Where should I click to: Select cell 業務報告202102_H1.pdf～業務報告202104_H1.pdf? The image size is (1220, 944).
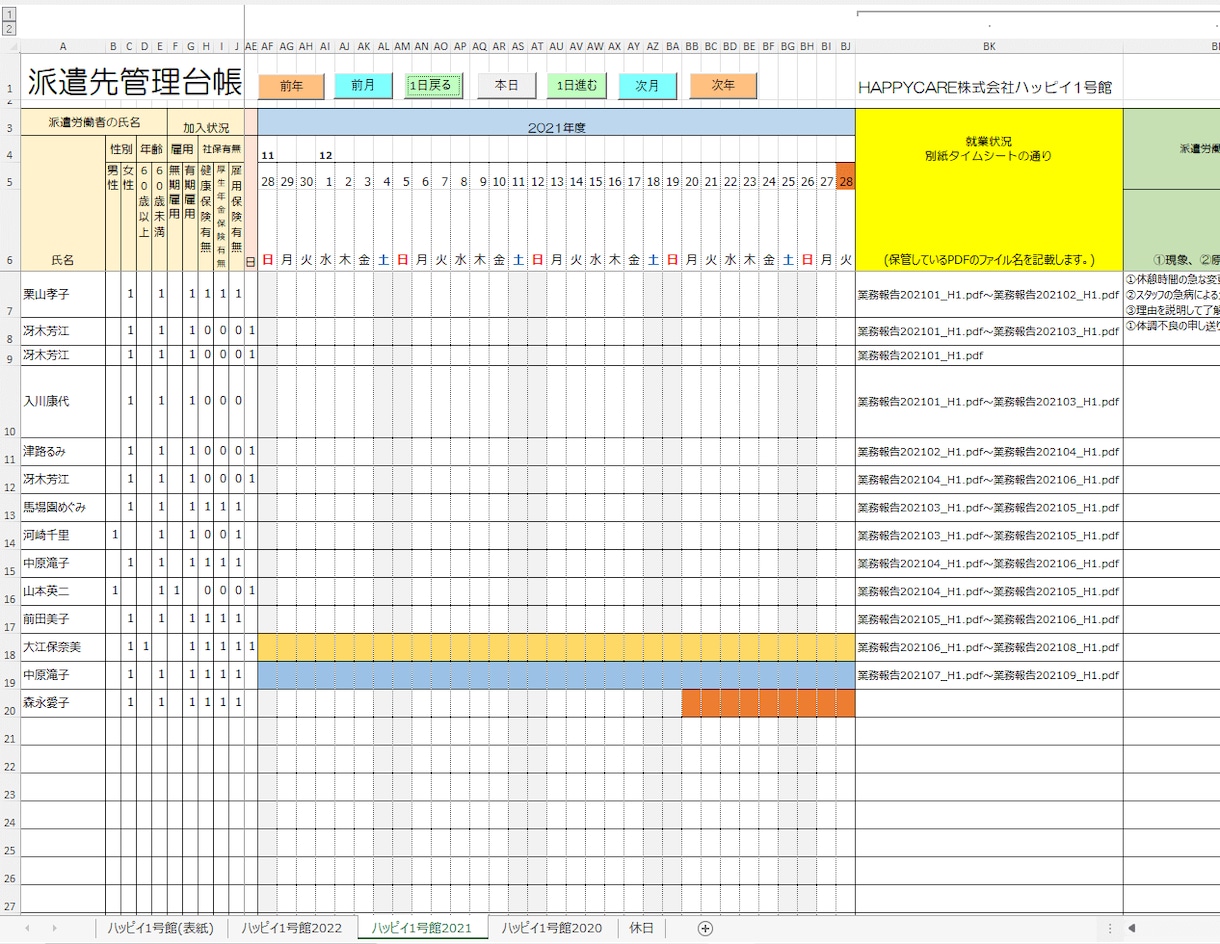pos(989,451)
